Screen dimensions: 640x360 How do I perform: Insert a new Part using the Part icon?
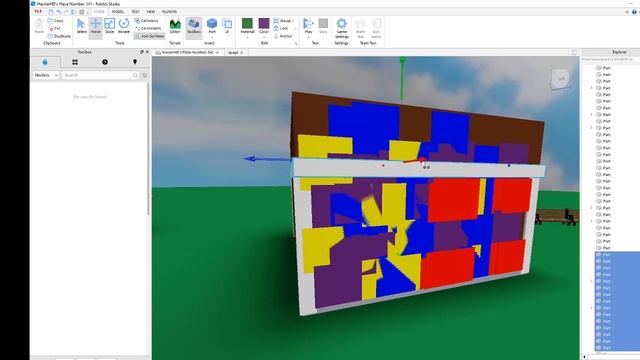[x=212, y=23]
